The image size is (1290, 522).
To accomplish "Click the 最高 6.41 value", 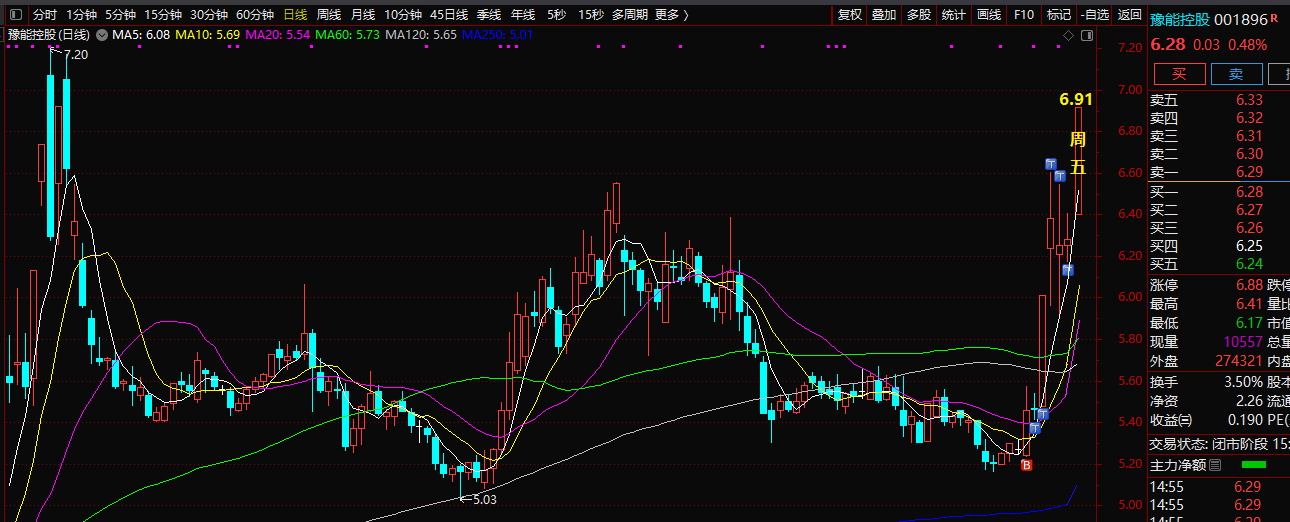I will (1249, 304).
